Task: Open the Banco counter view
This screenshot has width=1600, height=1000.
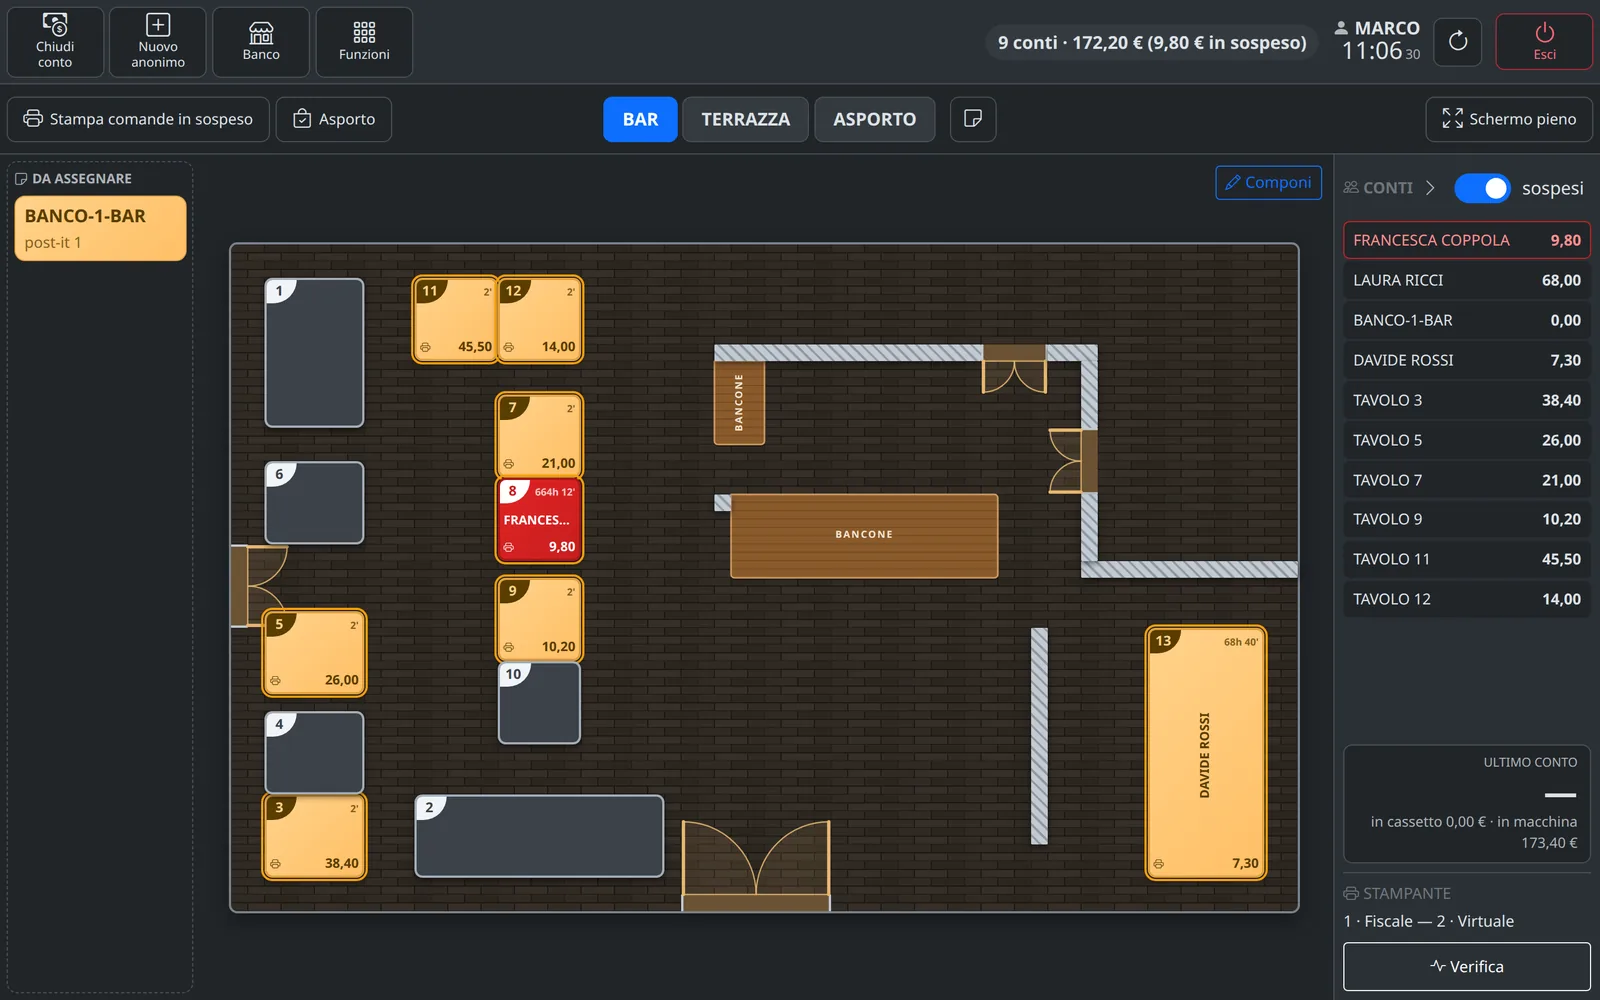Action: tap(261, 42)
